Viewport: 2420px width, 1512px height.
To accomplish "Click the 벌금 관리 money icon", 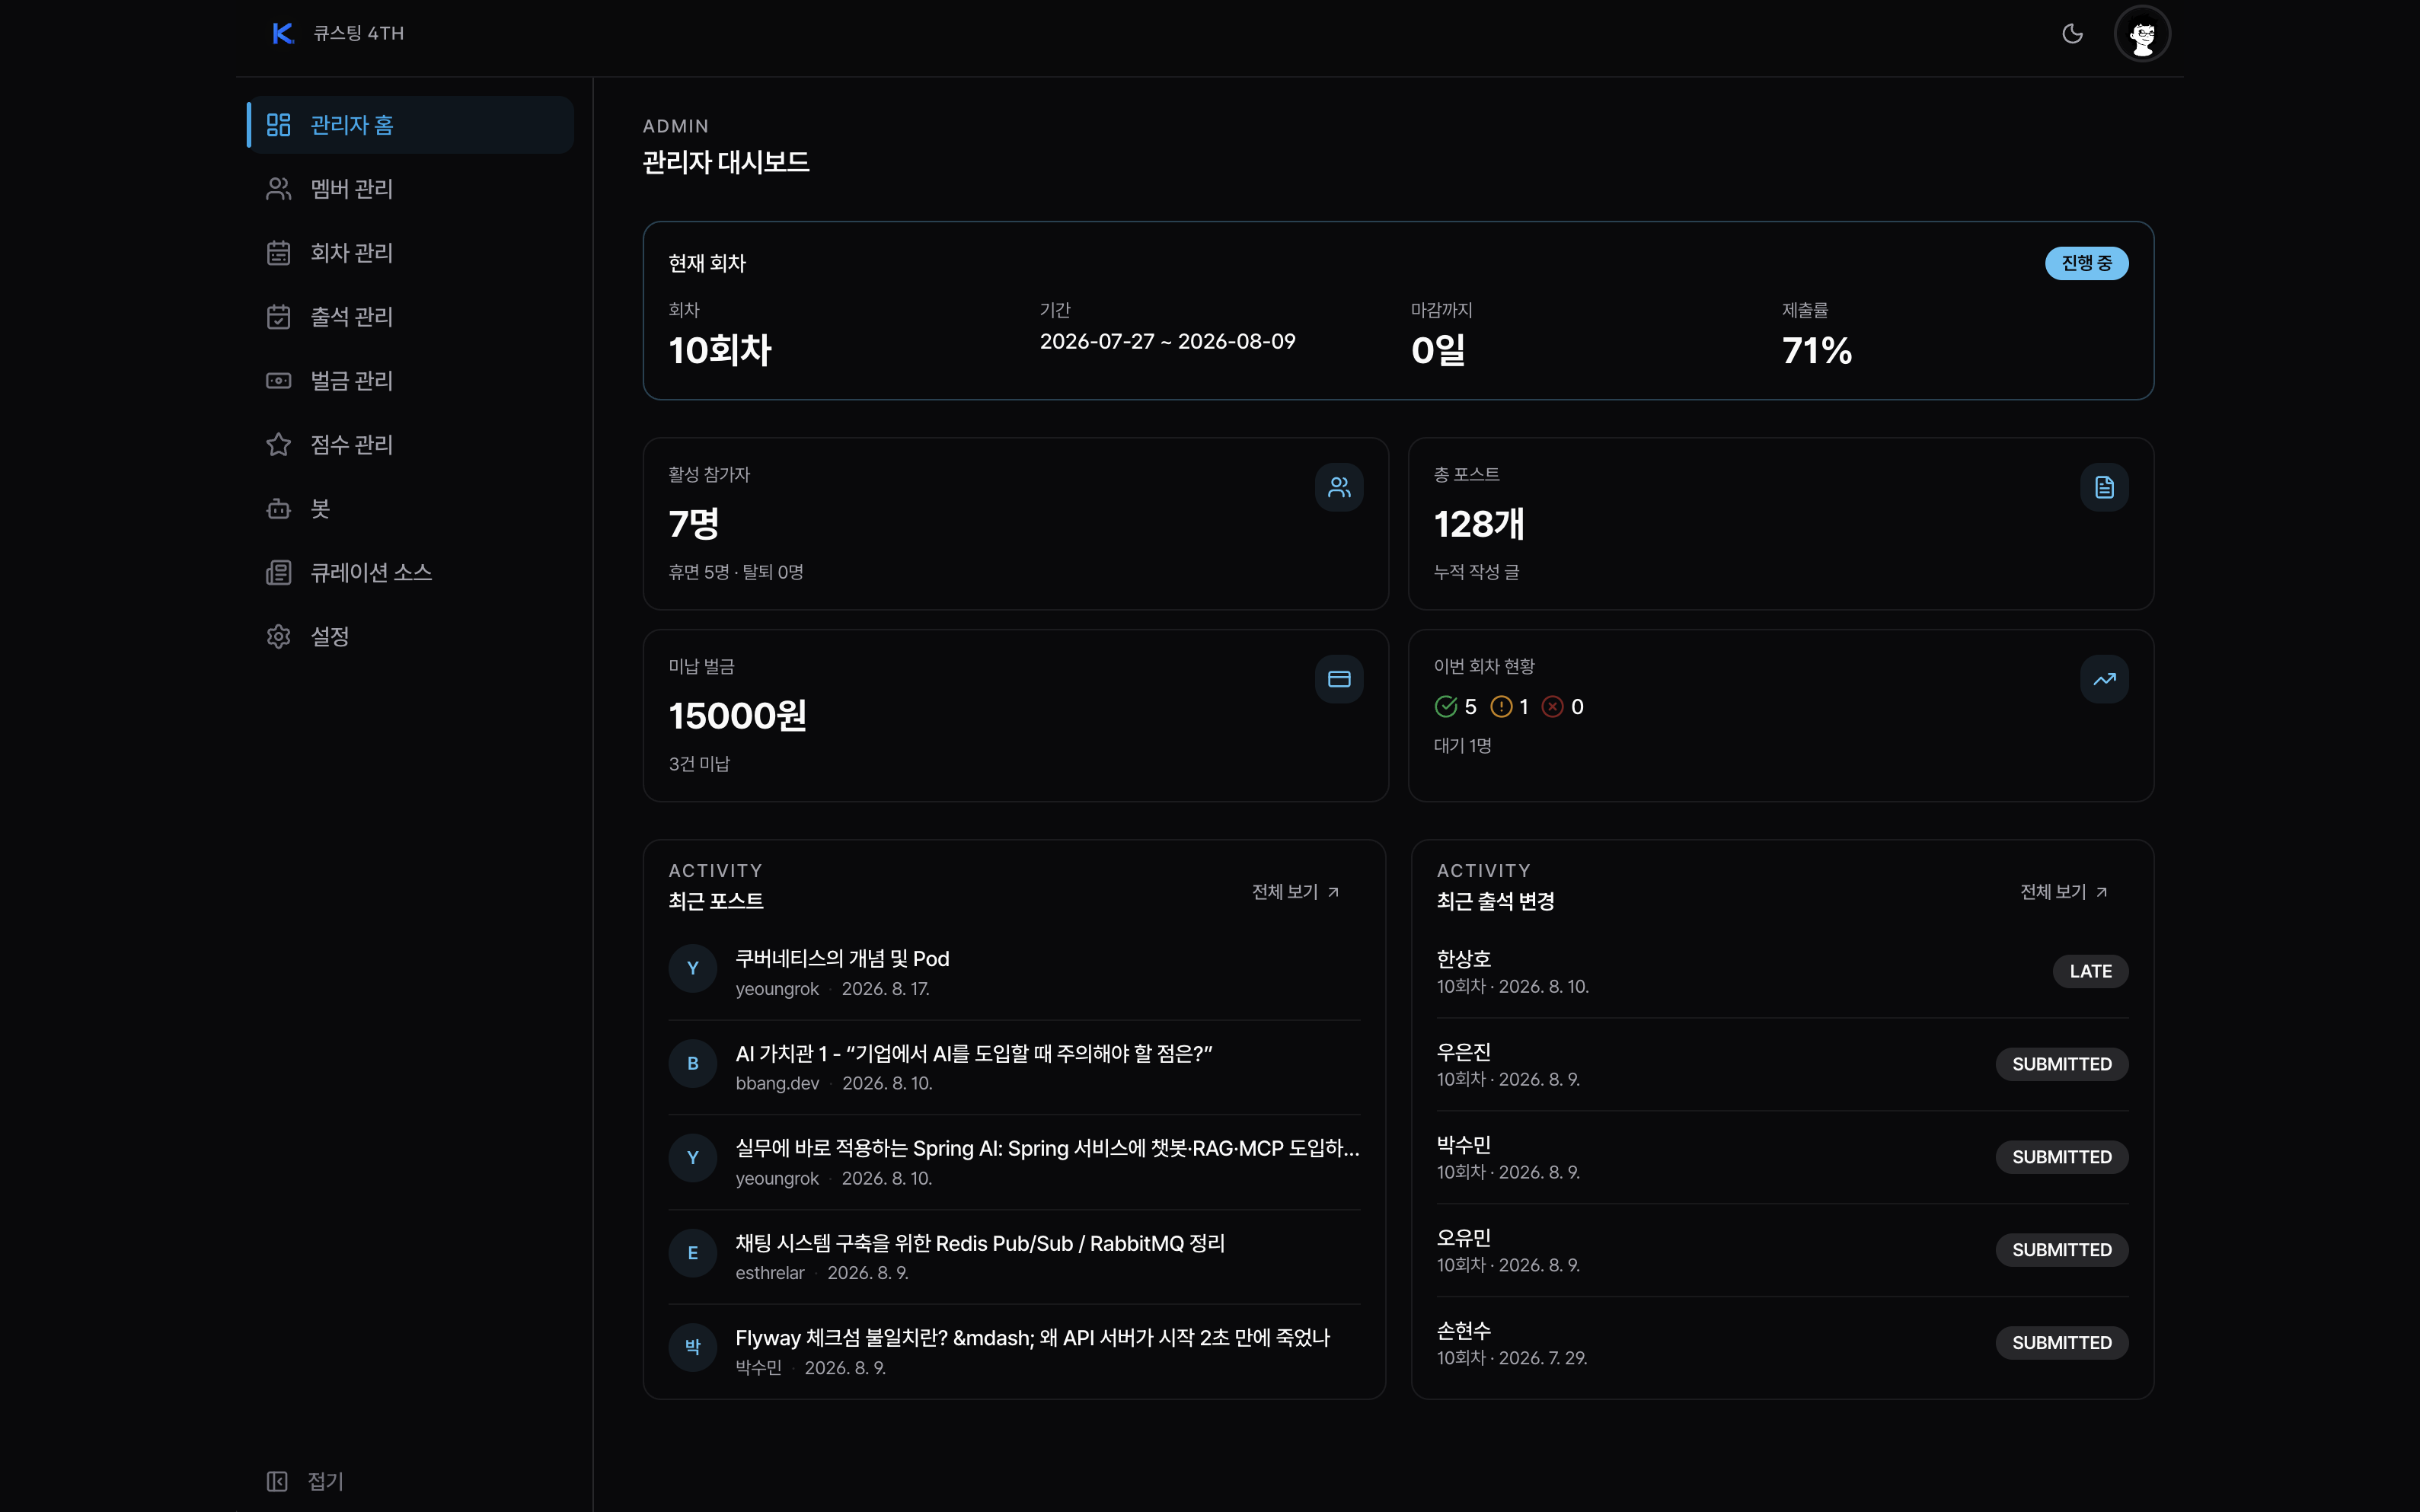I will (x=278, y=381).
